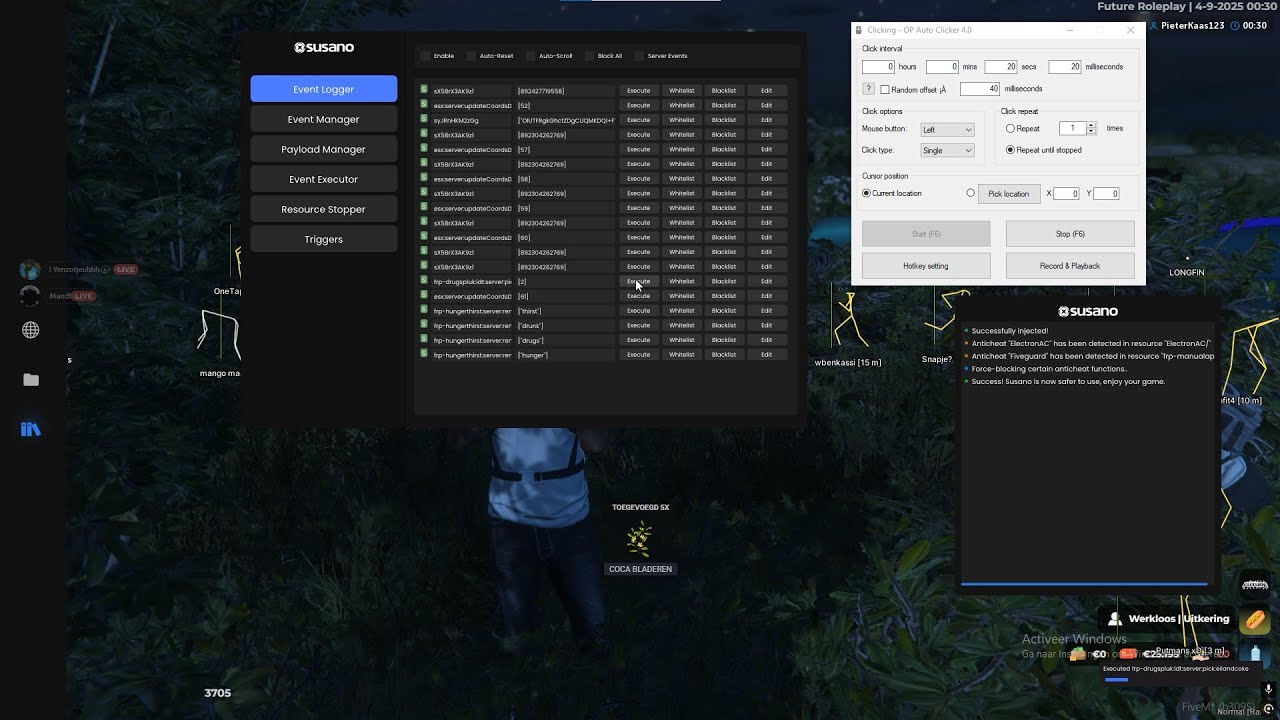Select the Current location radio button

866,193
